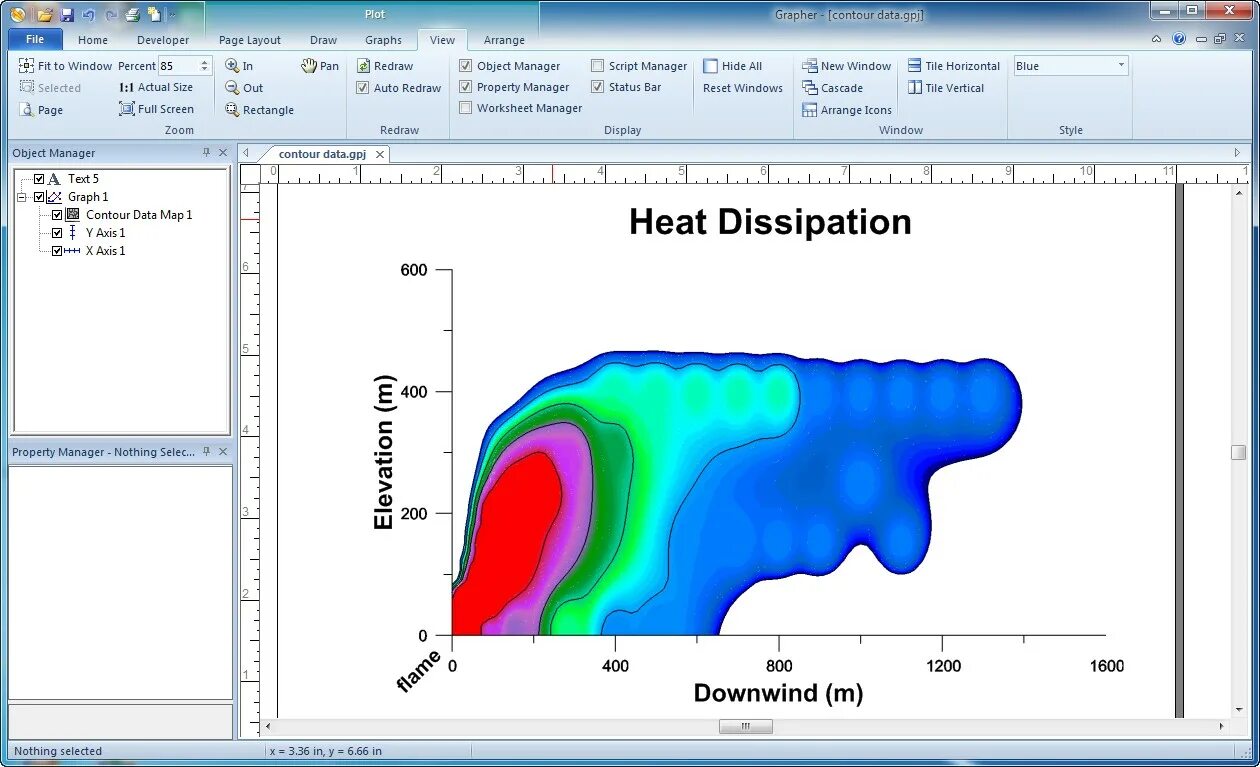
Task: Expand the quick access toolbar customize arrow
Action: 172,15
